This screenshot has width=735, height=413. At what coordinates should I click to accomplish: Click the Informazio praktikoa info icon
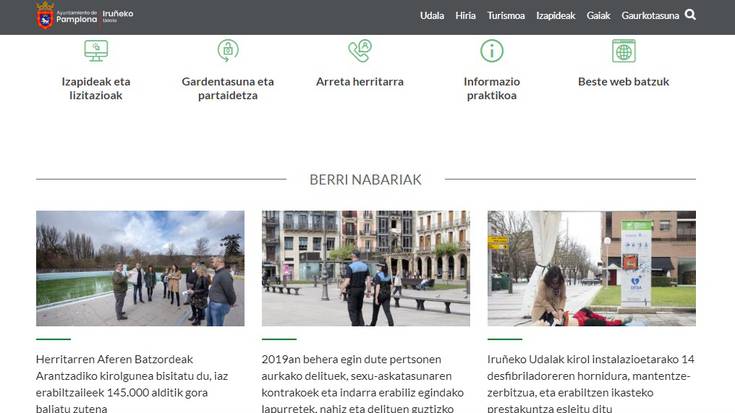492,51
